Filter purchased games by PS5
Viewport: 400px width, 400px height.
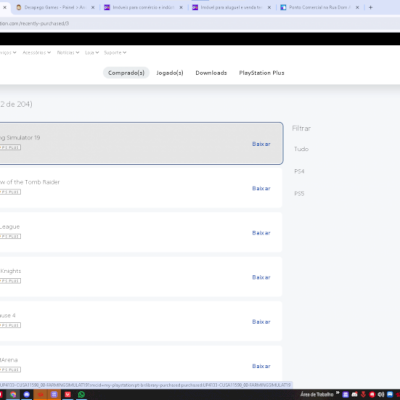(x=299, y=193)
